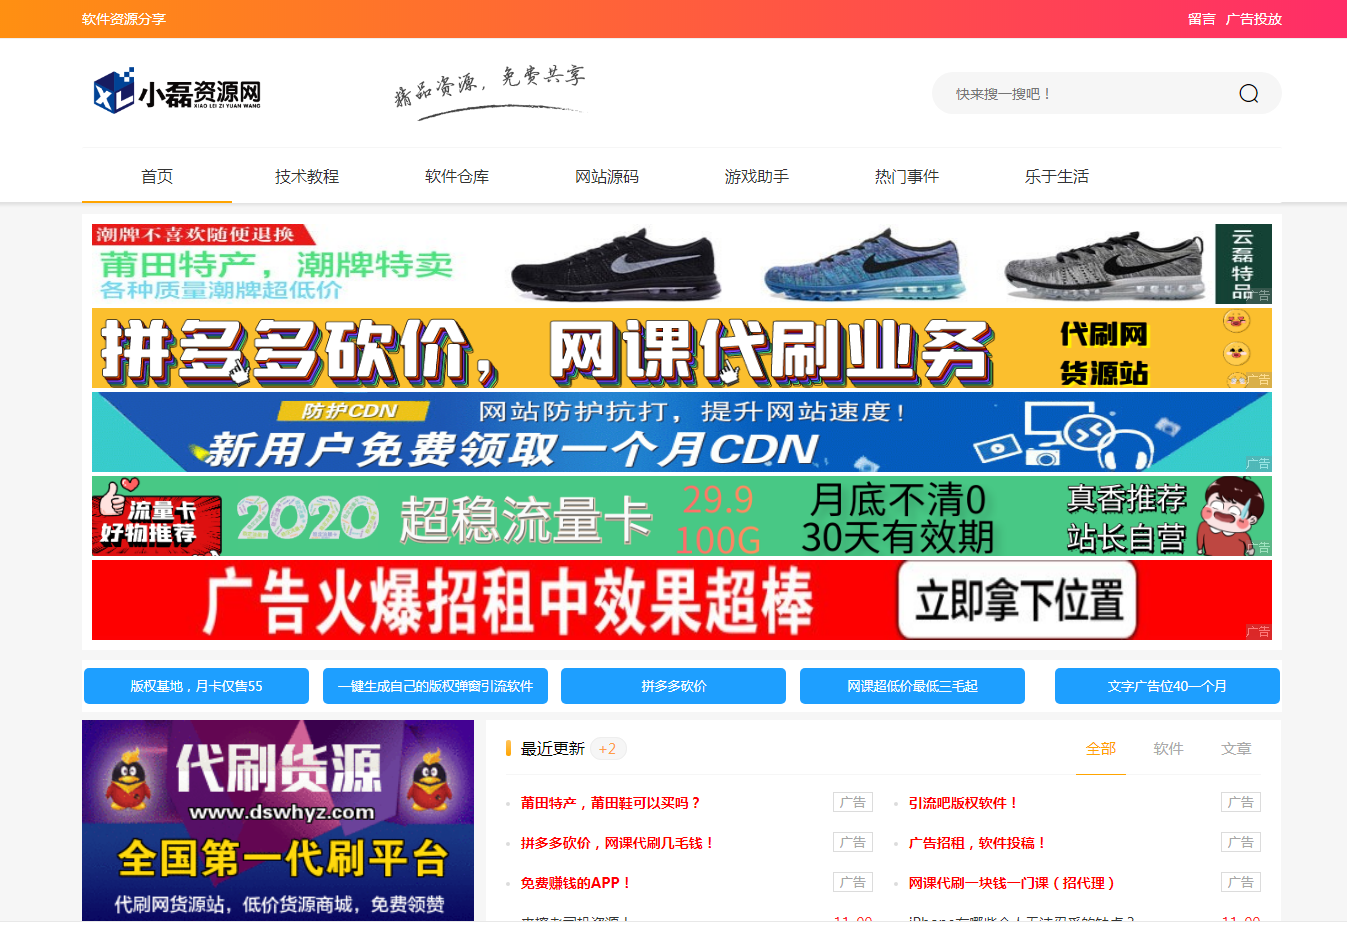Open the 防护CDN blue banner
The image size is (1347, 926).
click(681, 432)
